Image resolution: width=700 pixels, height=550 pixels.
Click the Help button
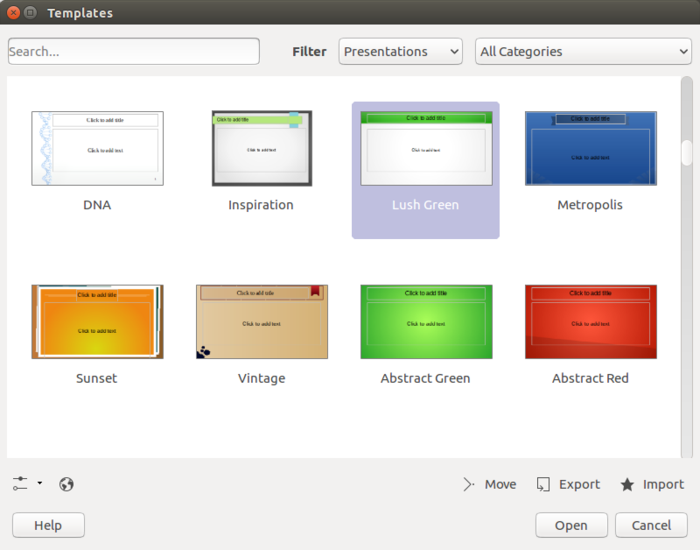tap(48, 525)
